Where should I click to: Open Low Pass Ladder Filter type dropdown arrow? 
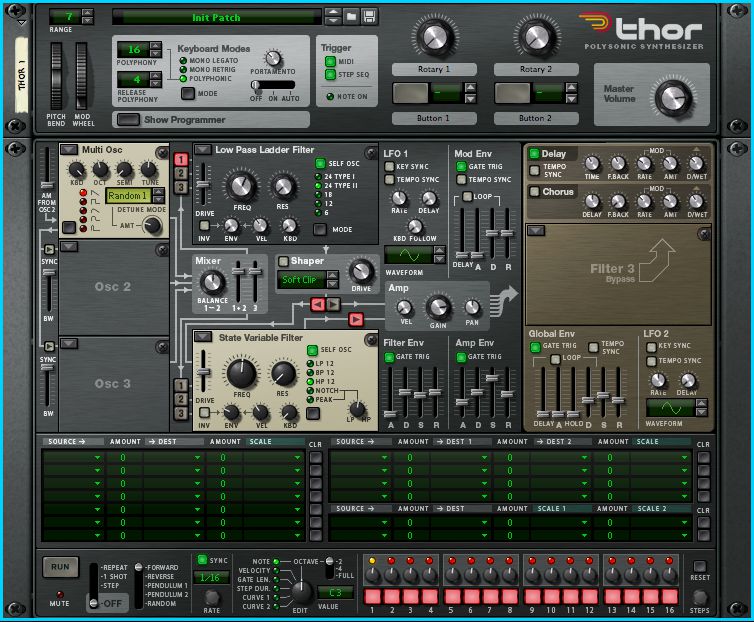[202, 150]
